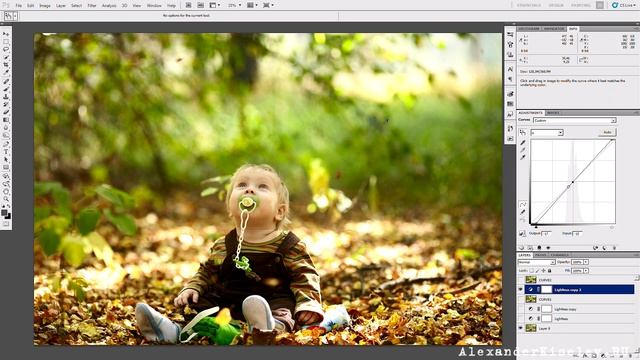Launch Mini Bridge from application bar
This screenshot has height=360, width=640.
point(200,5)
